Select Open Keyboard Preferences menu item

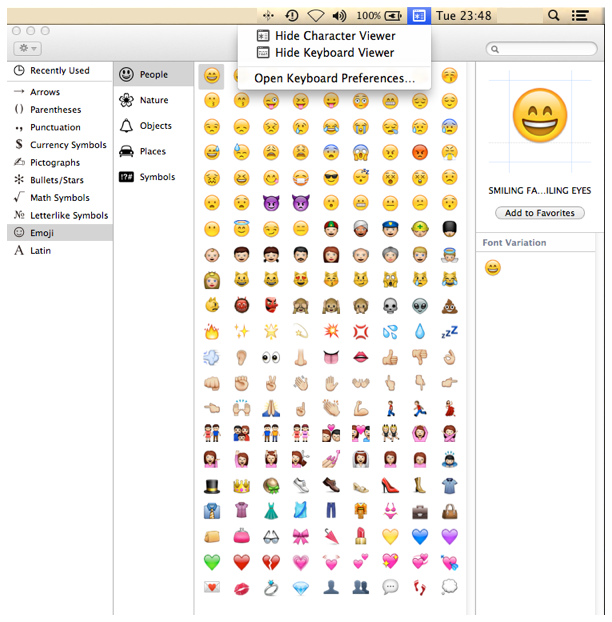pos(334,78)
